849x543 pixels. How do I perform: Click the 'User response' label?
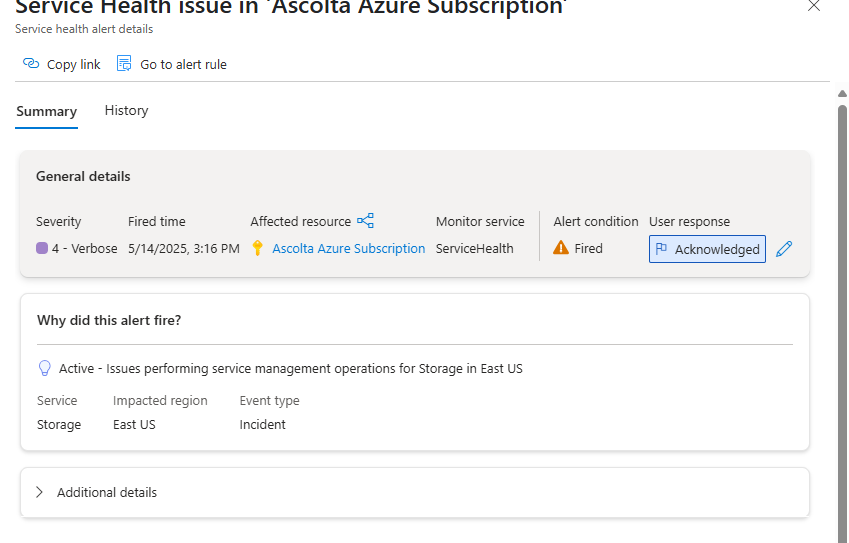tap(689, 221)
